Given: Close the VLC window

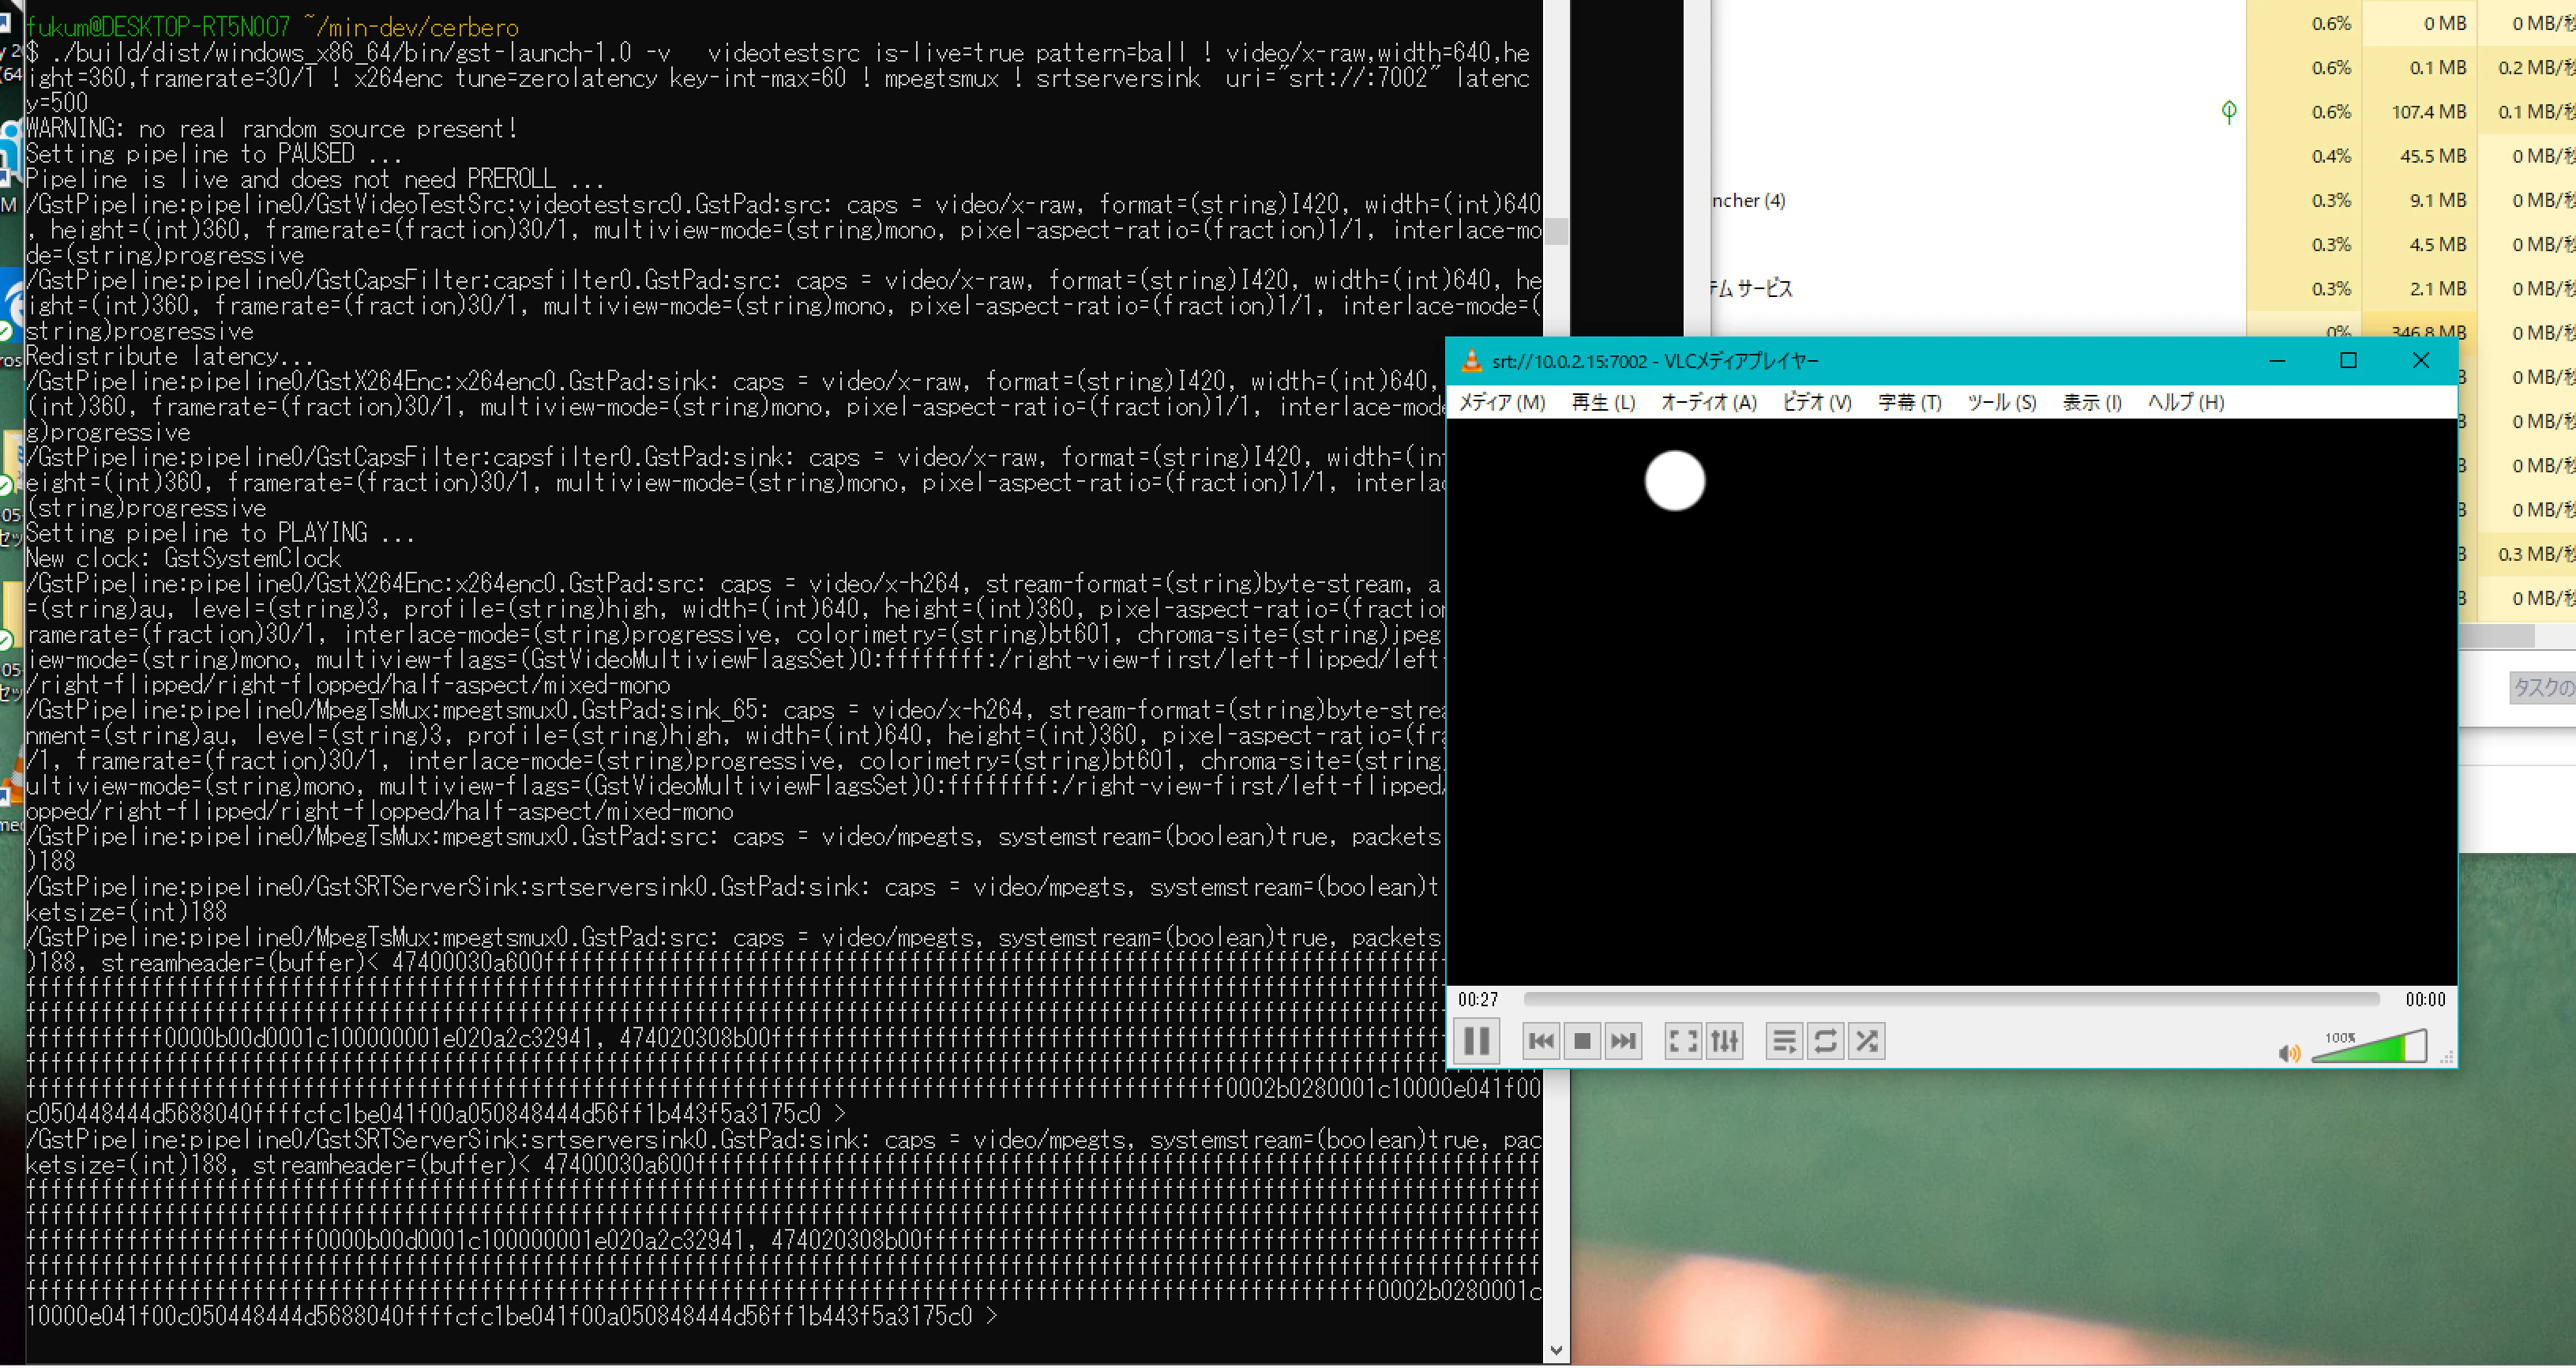Looking at the screenshot, I should pos(2421,361).
